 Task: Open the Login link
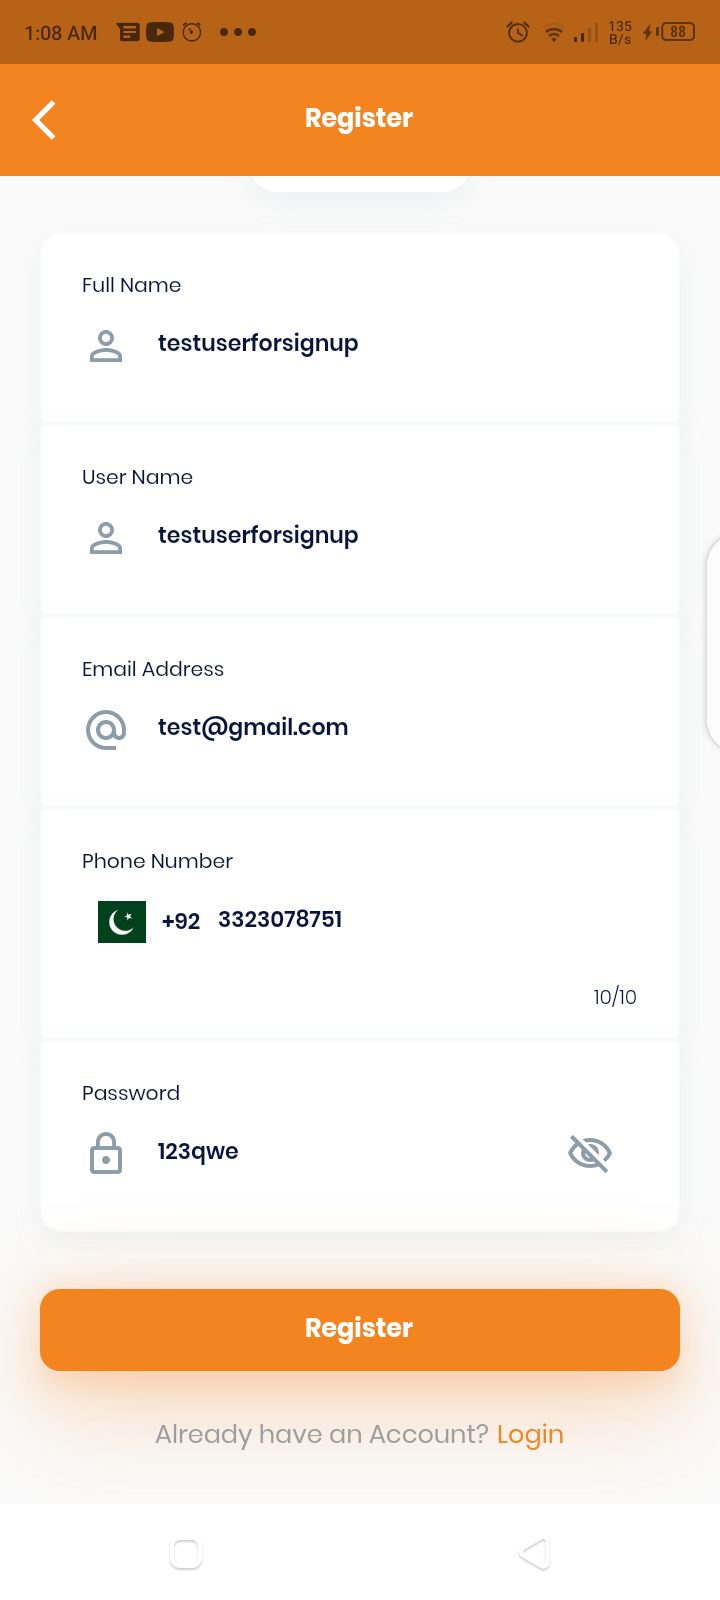pyautogui.click(x=530, y=1434)
